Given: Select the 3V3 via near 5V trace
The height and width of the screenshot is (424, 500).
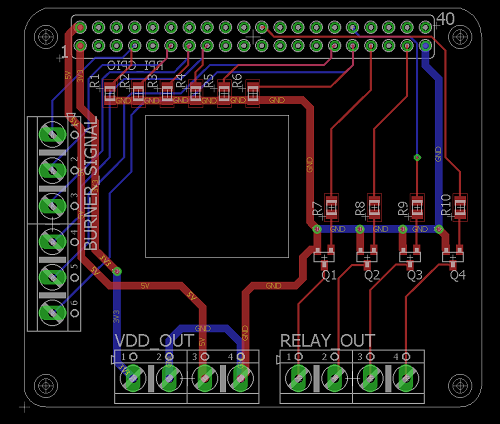Looking at the screenshot, I should [117, 272].
